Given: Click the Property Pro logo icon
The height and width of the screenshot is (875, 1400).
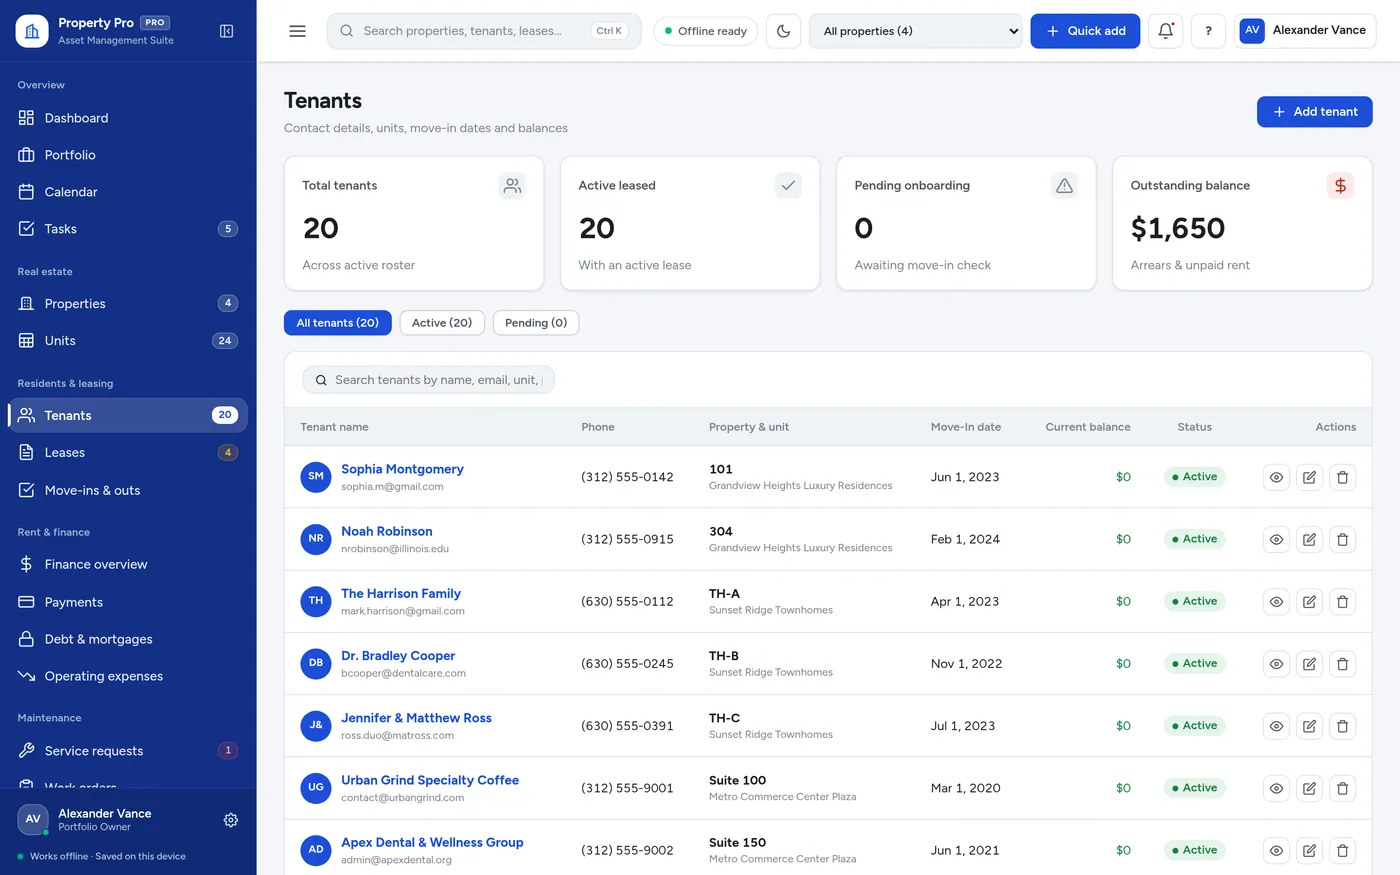Looking at the screenshot, I should tap(32, 31).
